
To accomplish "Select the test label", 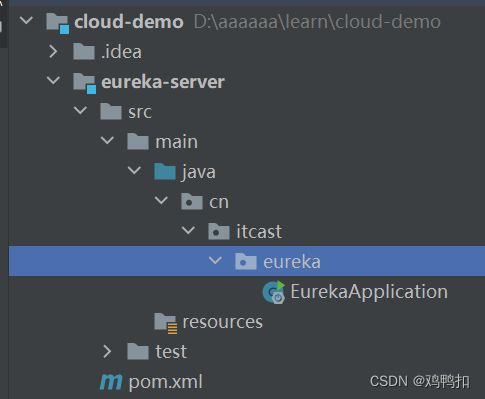I will (171, 352).
